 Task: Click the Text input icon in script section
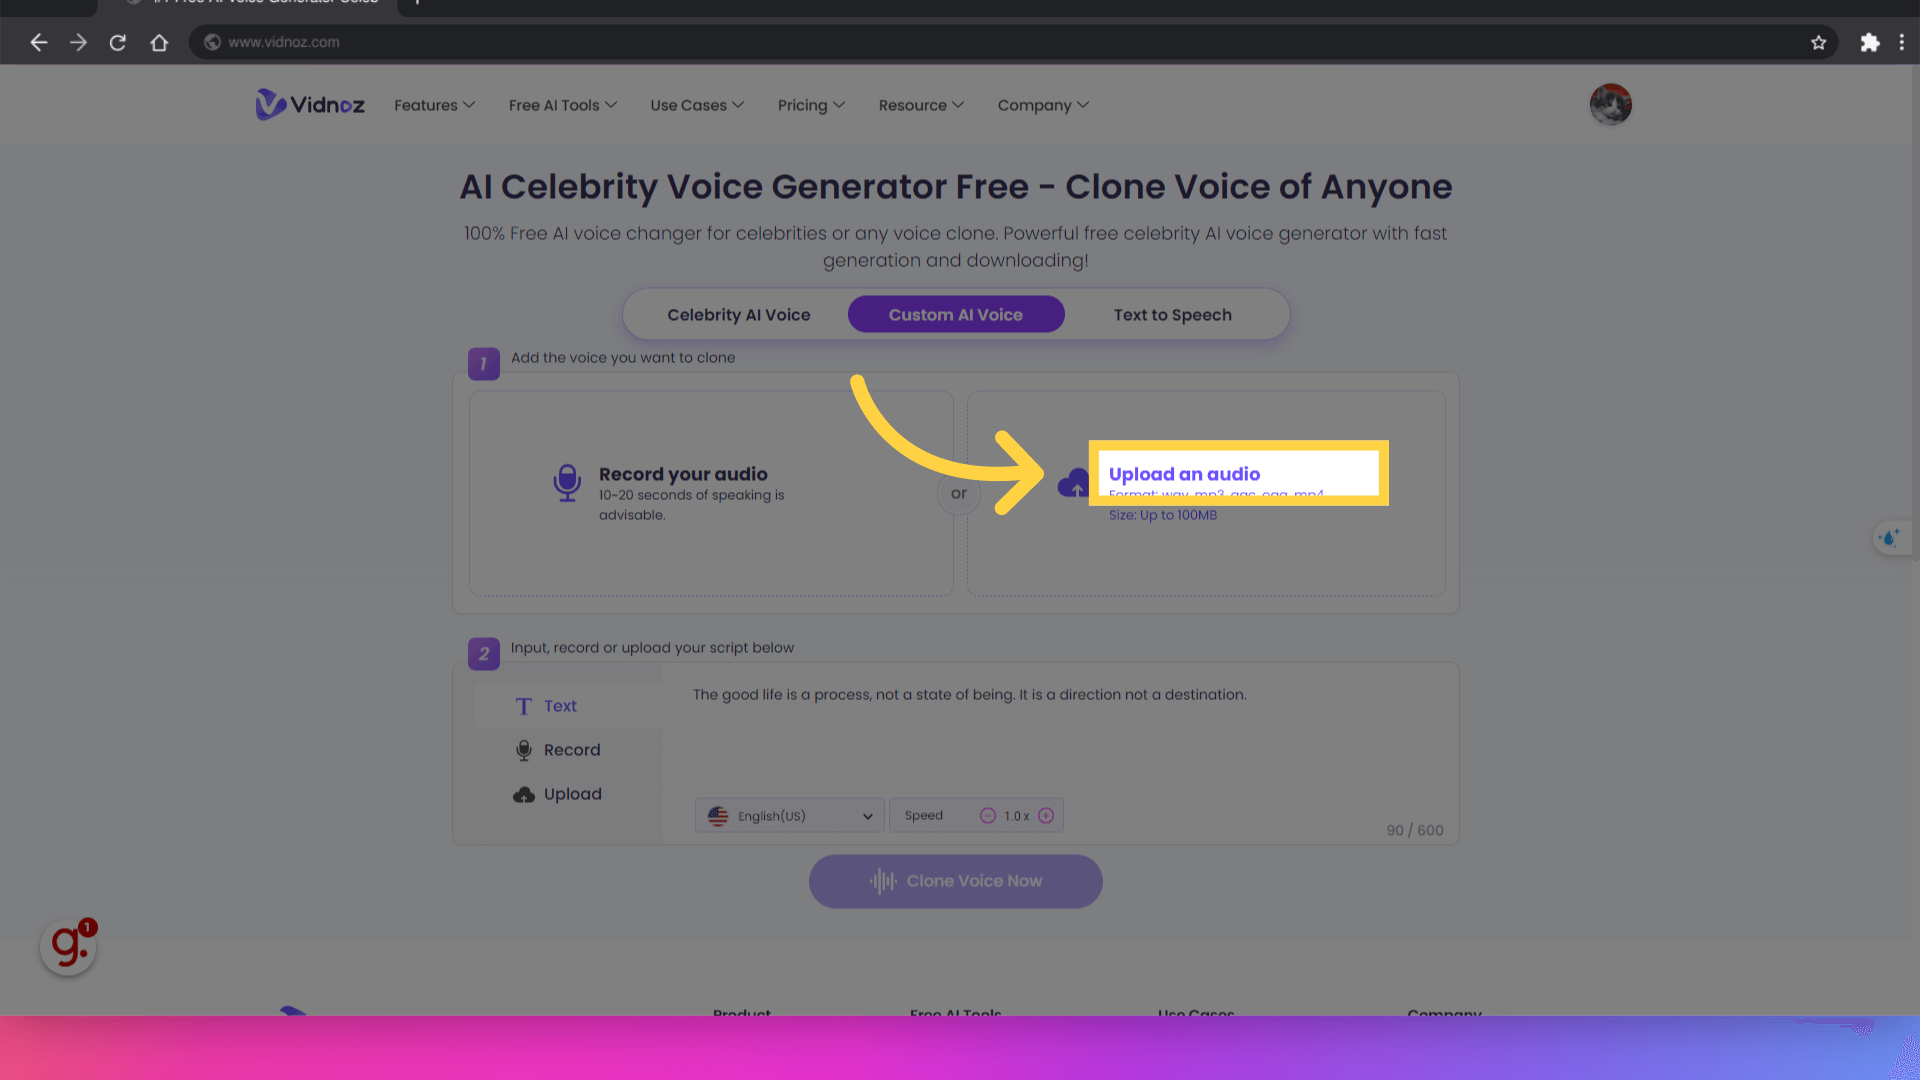click(x=524, y=705)
